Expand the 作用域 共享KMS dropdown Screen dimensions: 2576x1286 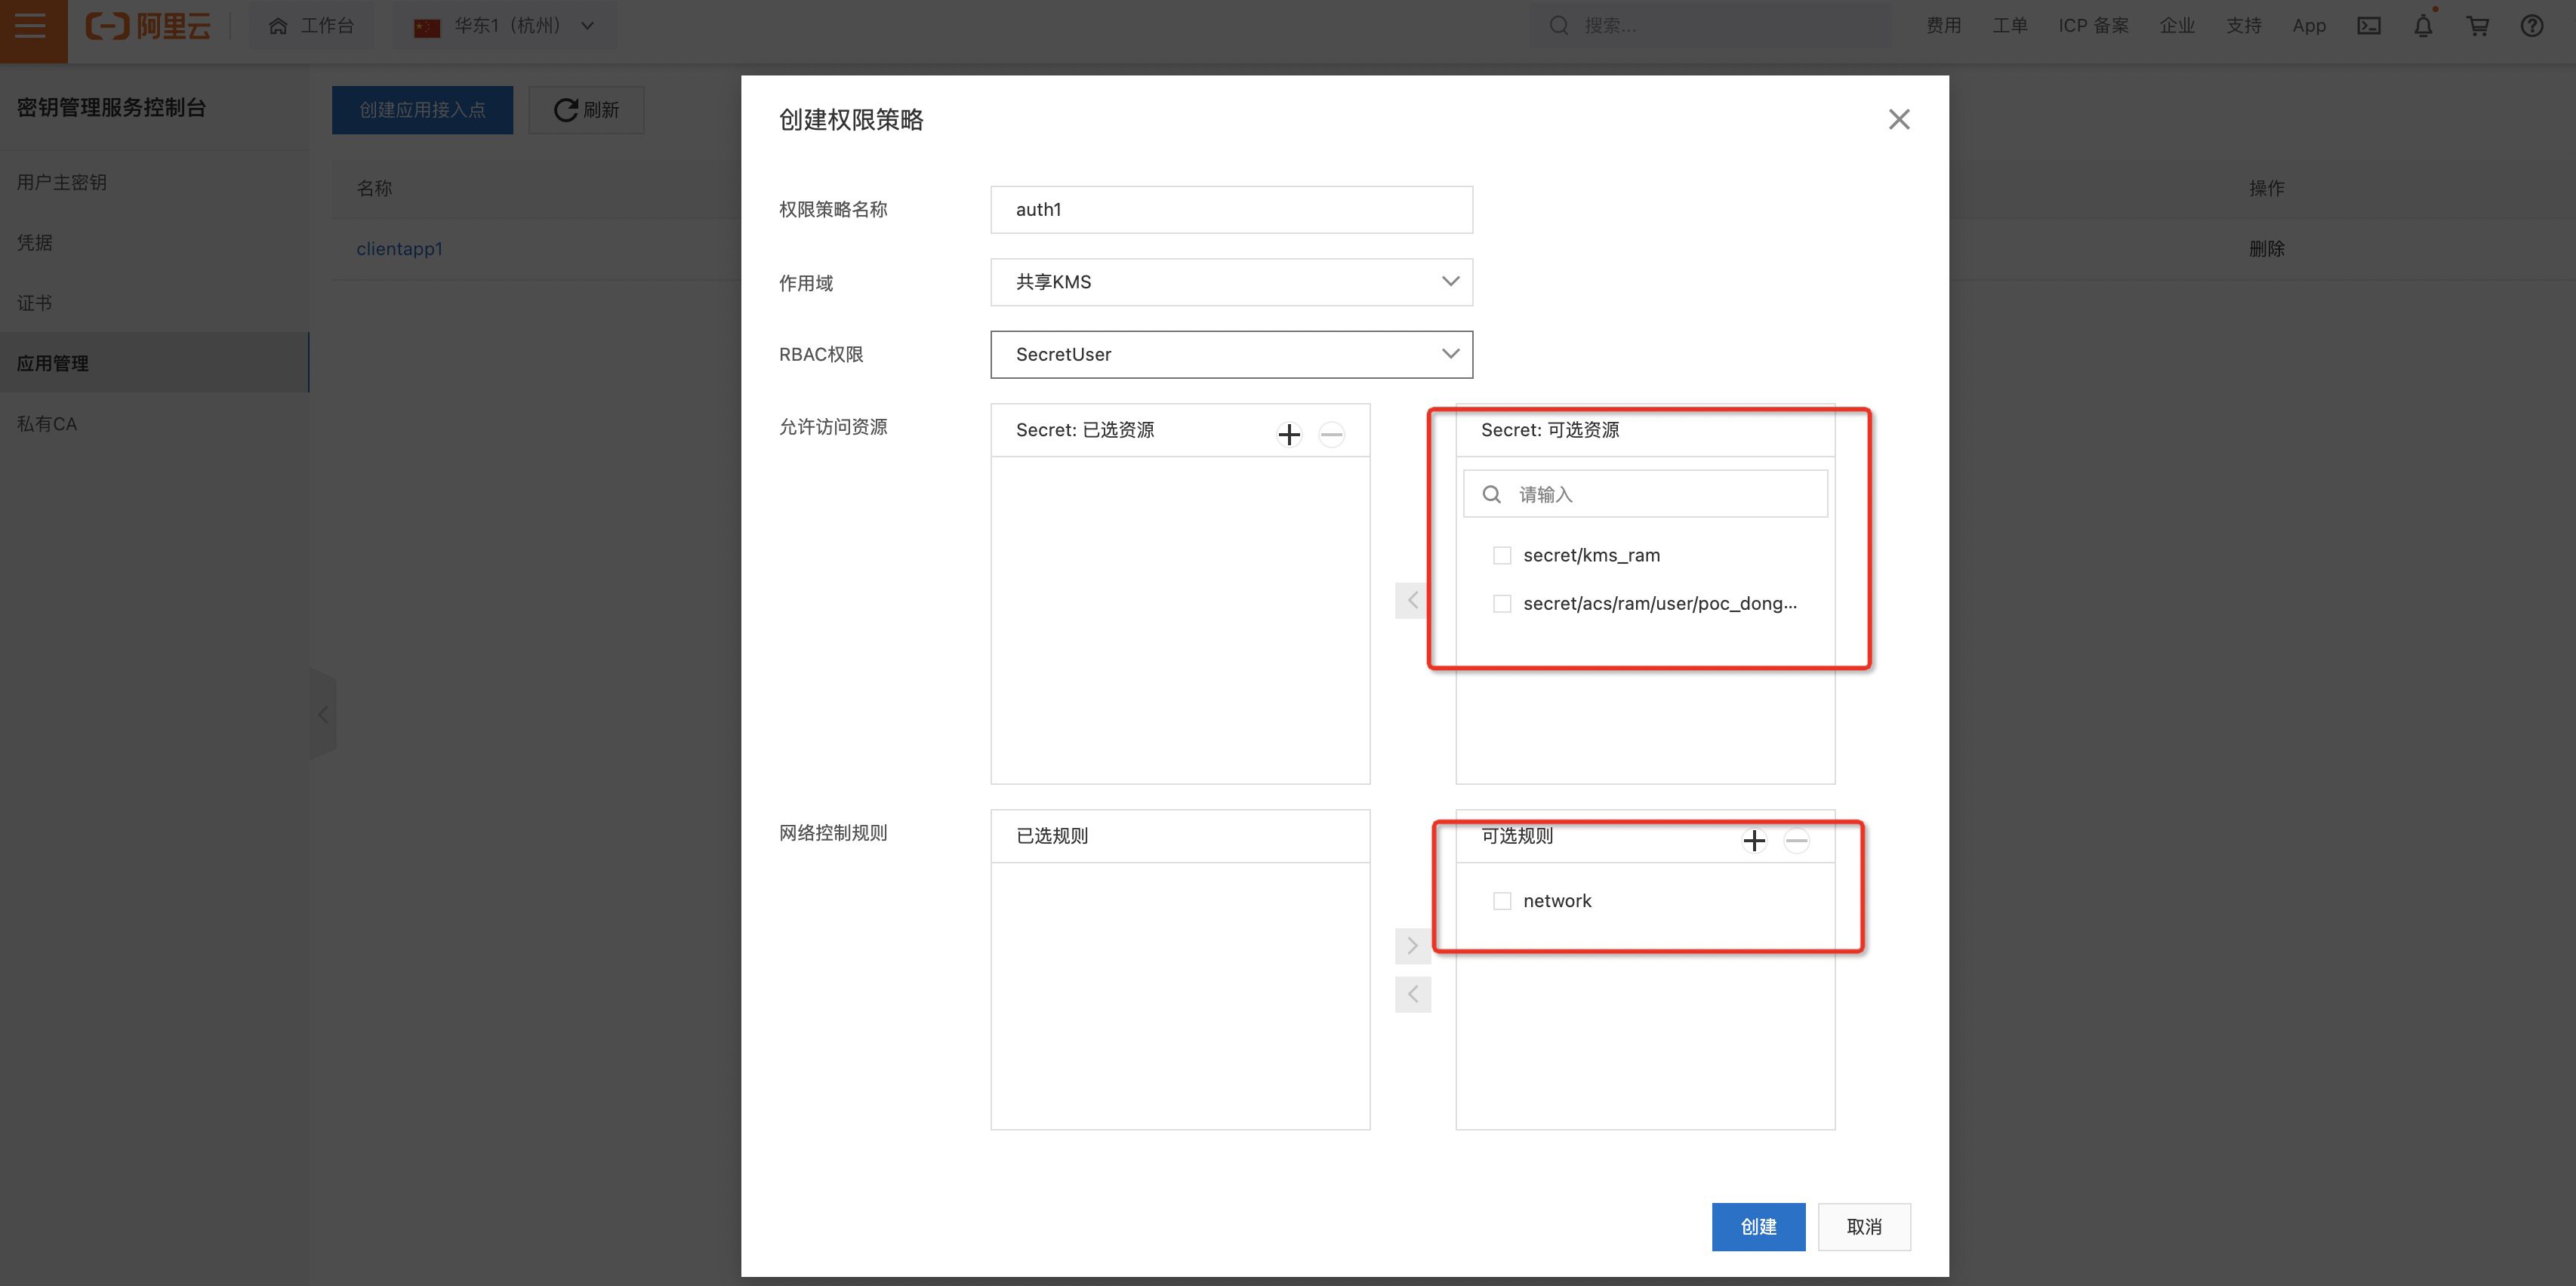tap(1231, 282)
